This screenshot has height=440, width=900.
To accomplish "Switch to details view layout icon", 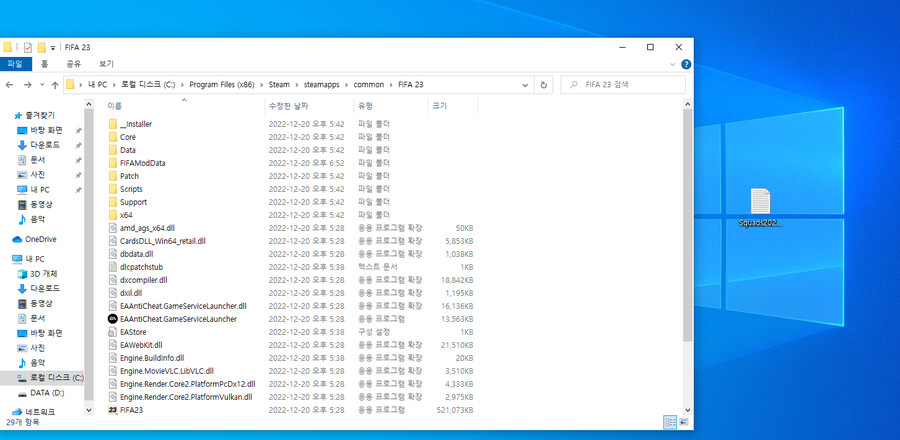I will [670, 422].
